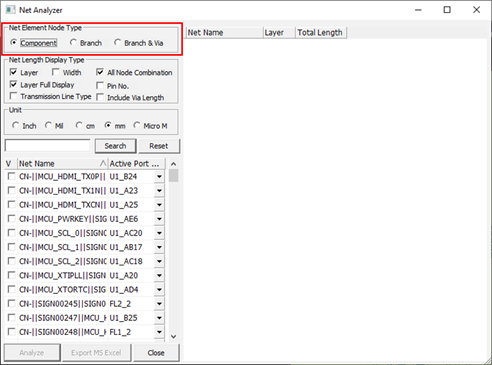492x365 pixels.
Task: Close the Net Analyzer via Close button
Action: point(156,353)
